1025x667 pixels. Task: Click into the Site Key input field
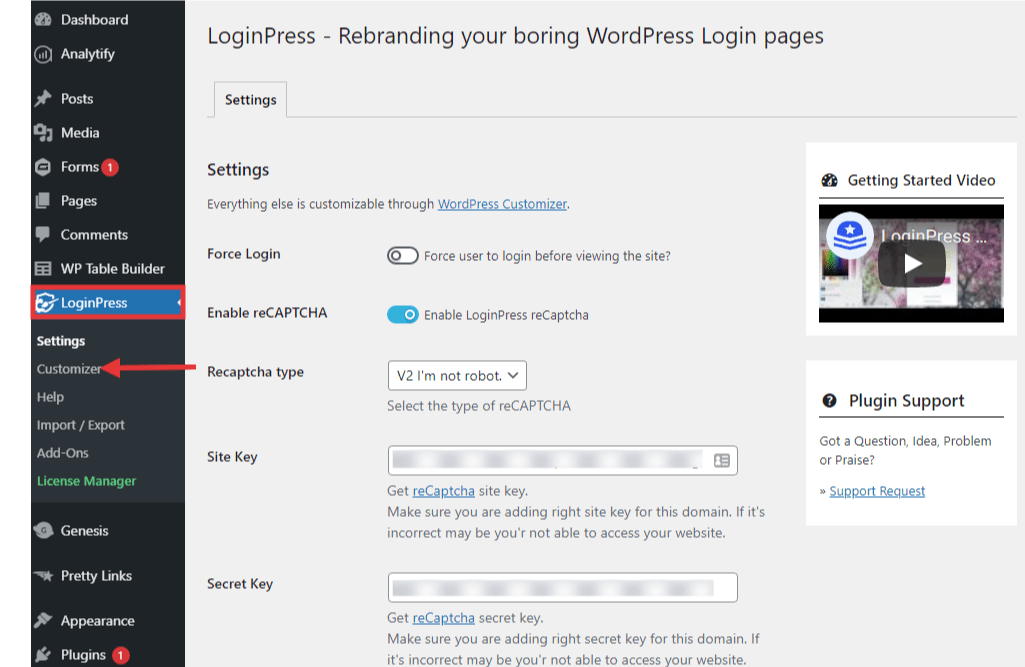tap(562, 460)
